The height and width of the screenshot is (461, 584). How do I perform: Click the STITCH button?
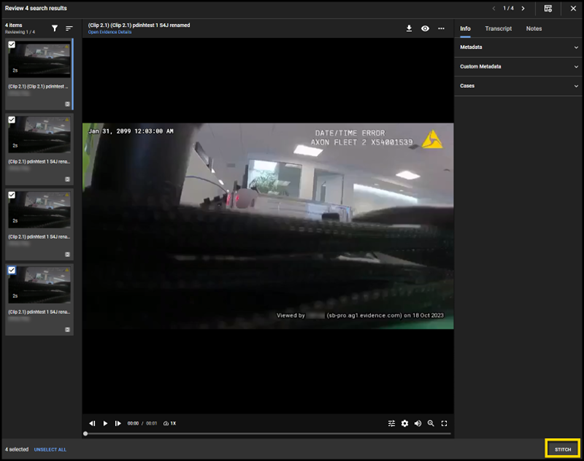pos(563,449)
